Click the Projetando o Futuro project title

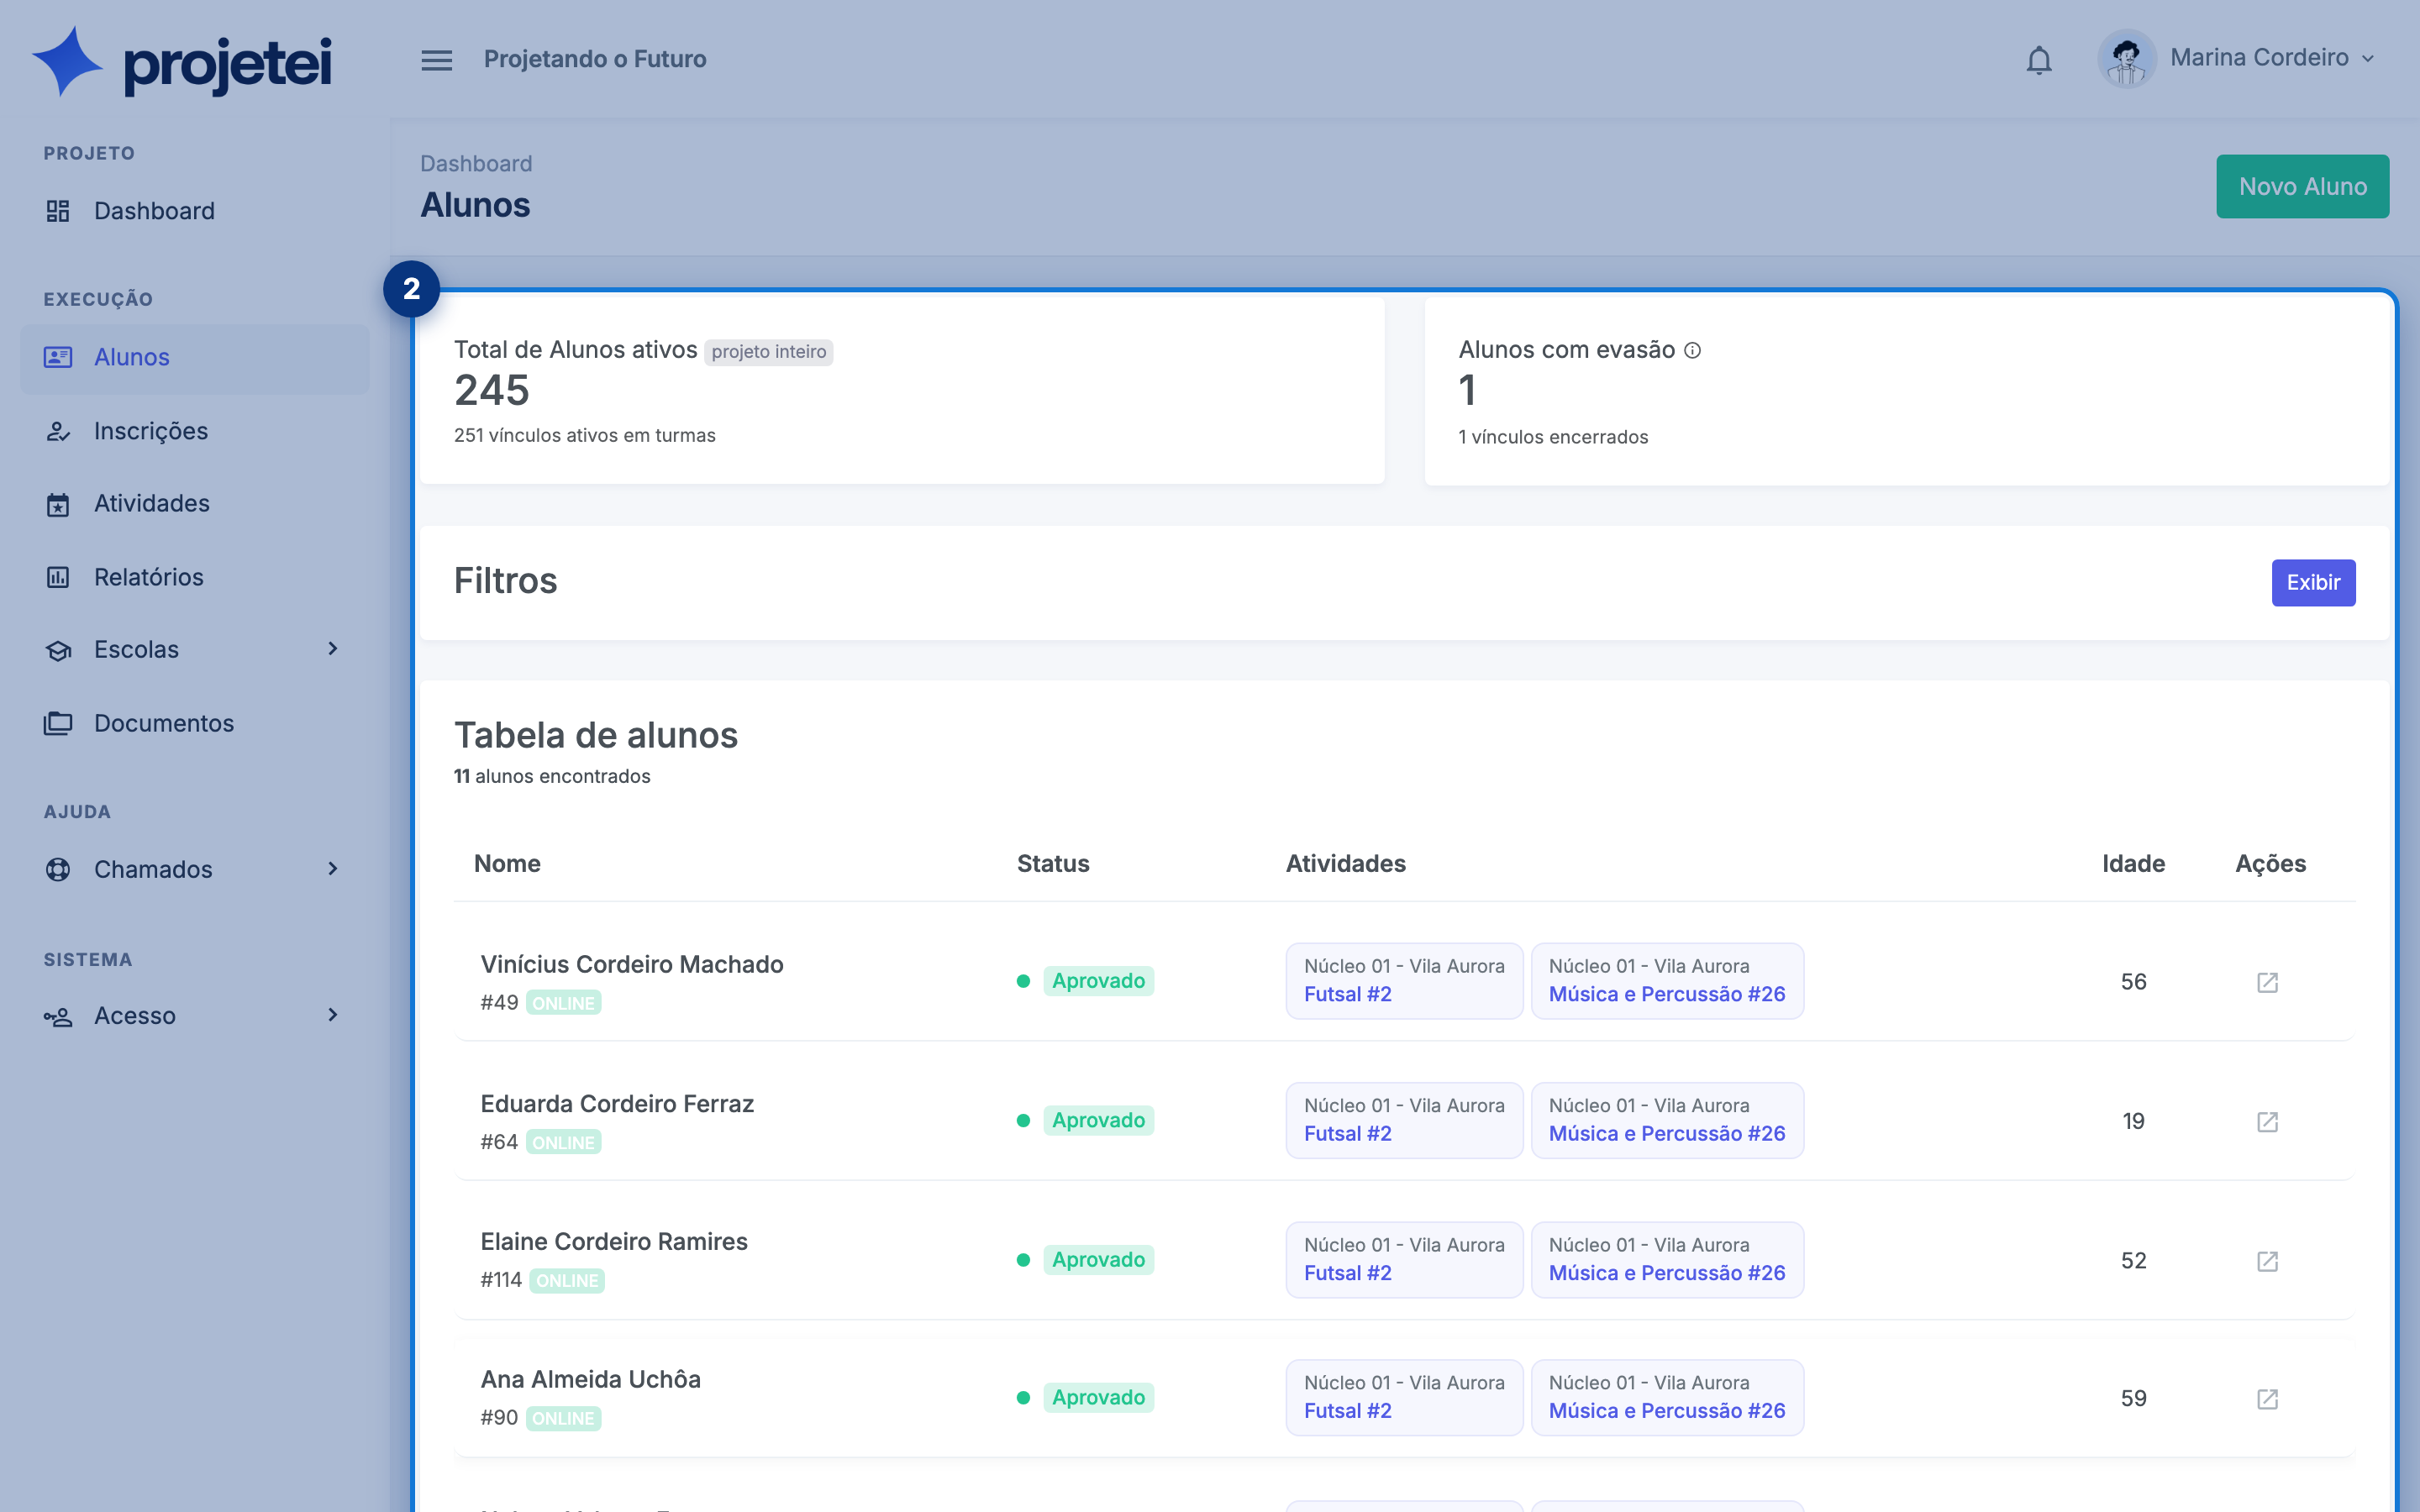click(x=595, y=60)
